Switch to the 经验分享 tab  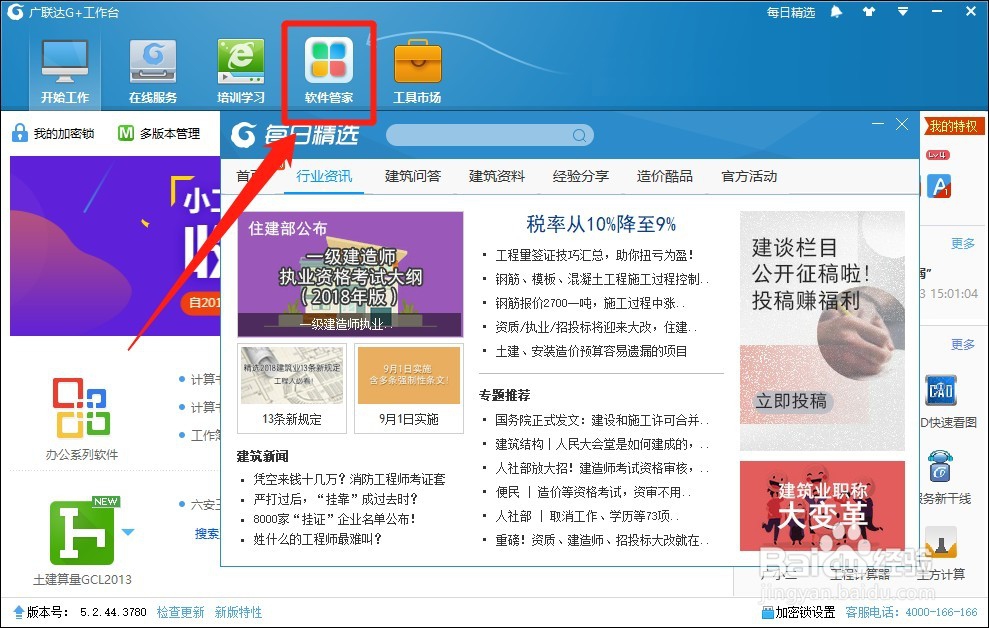tap(581, 176)
